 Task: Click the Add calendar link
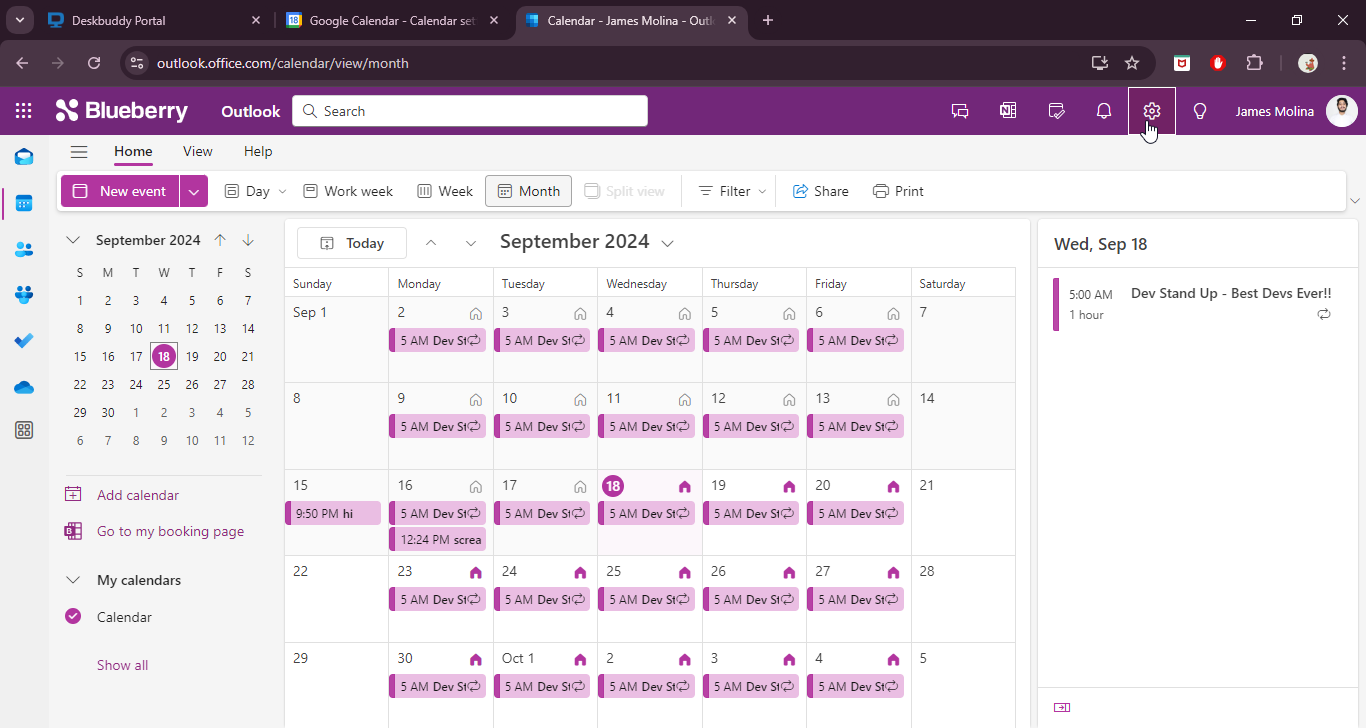tap(138, 495)
